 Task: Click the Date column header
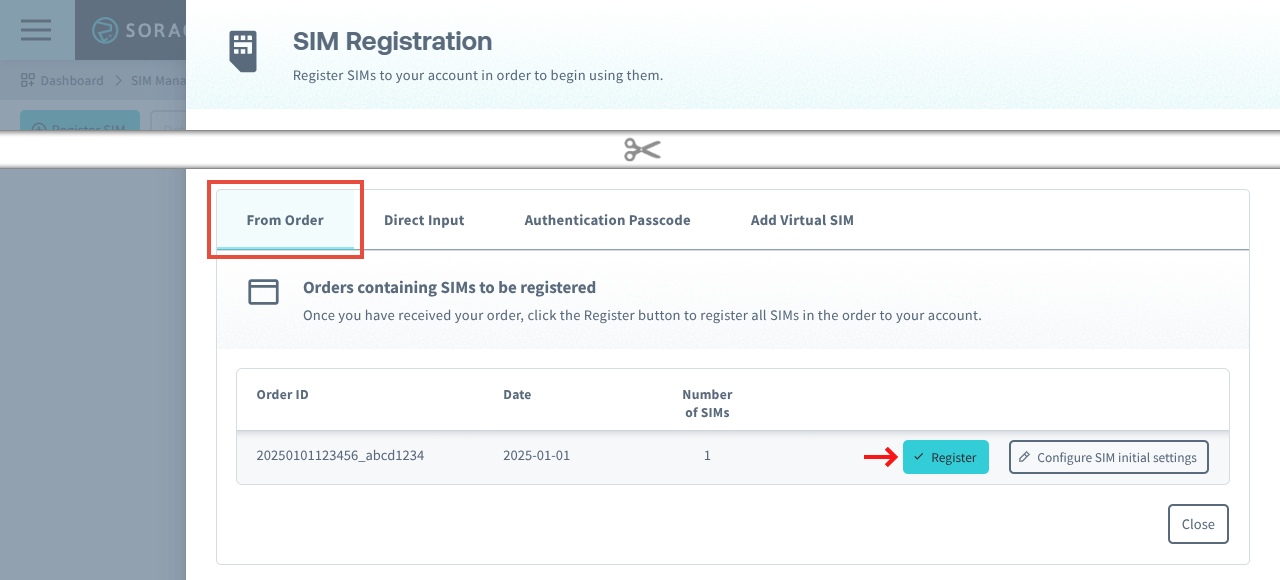pyautogui.click(x=517, y=394)
